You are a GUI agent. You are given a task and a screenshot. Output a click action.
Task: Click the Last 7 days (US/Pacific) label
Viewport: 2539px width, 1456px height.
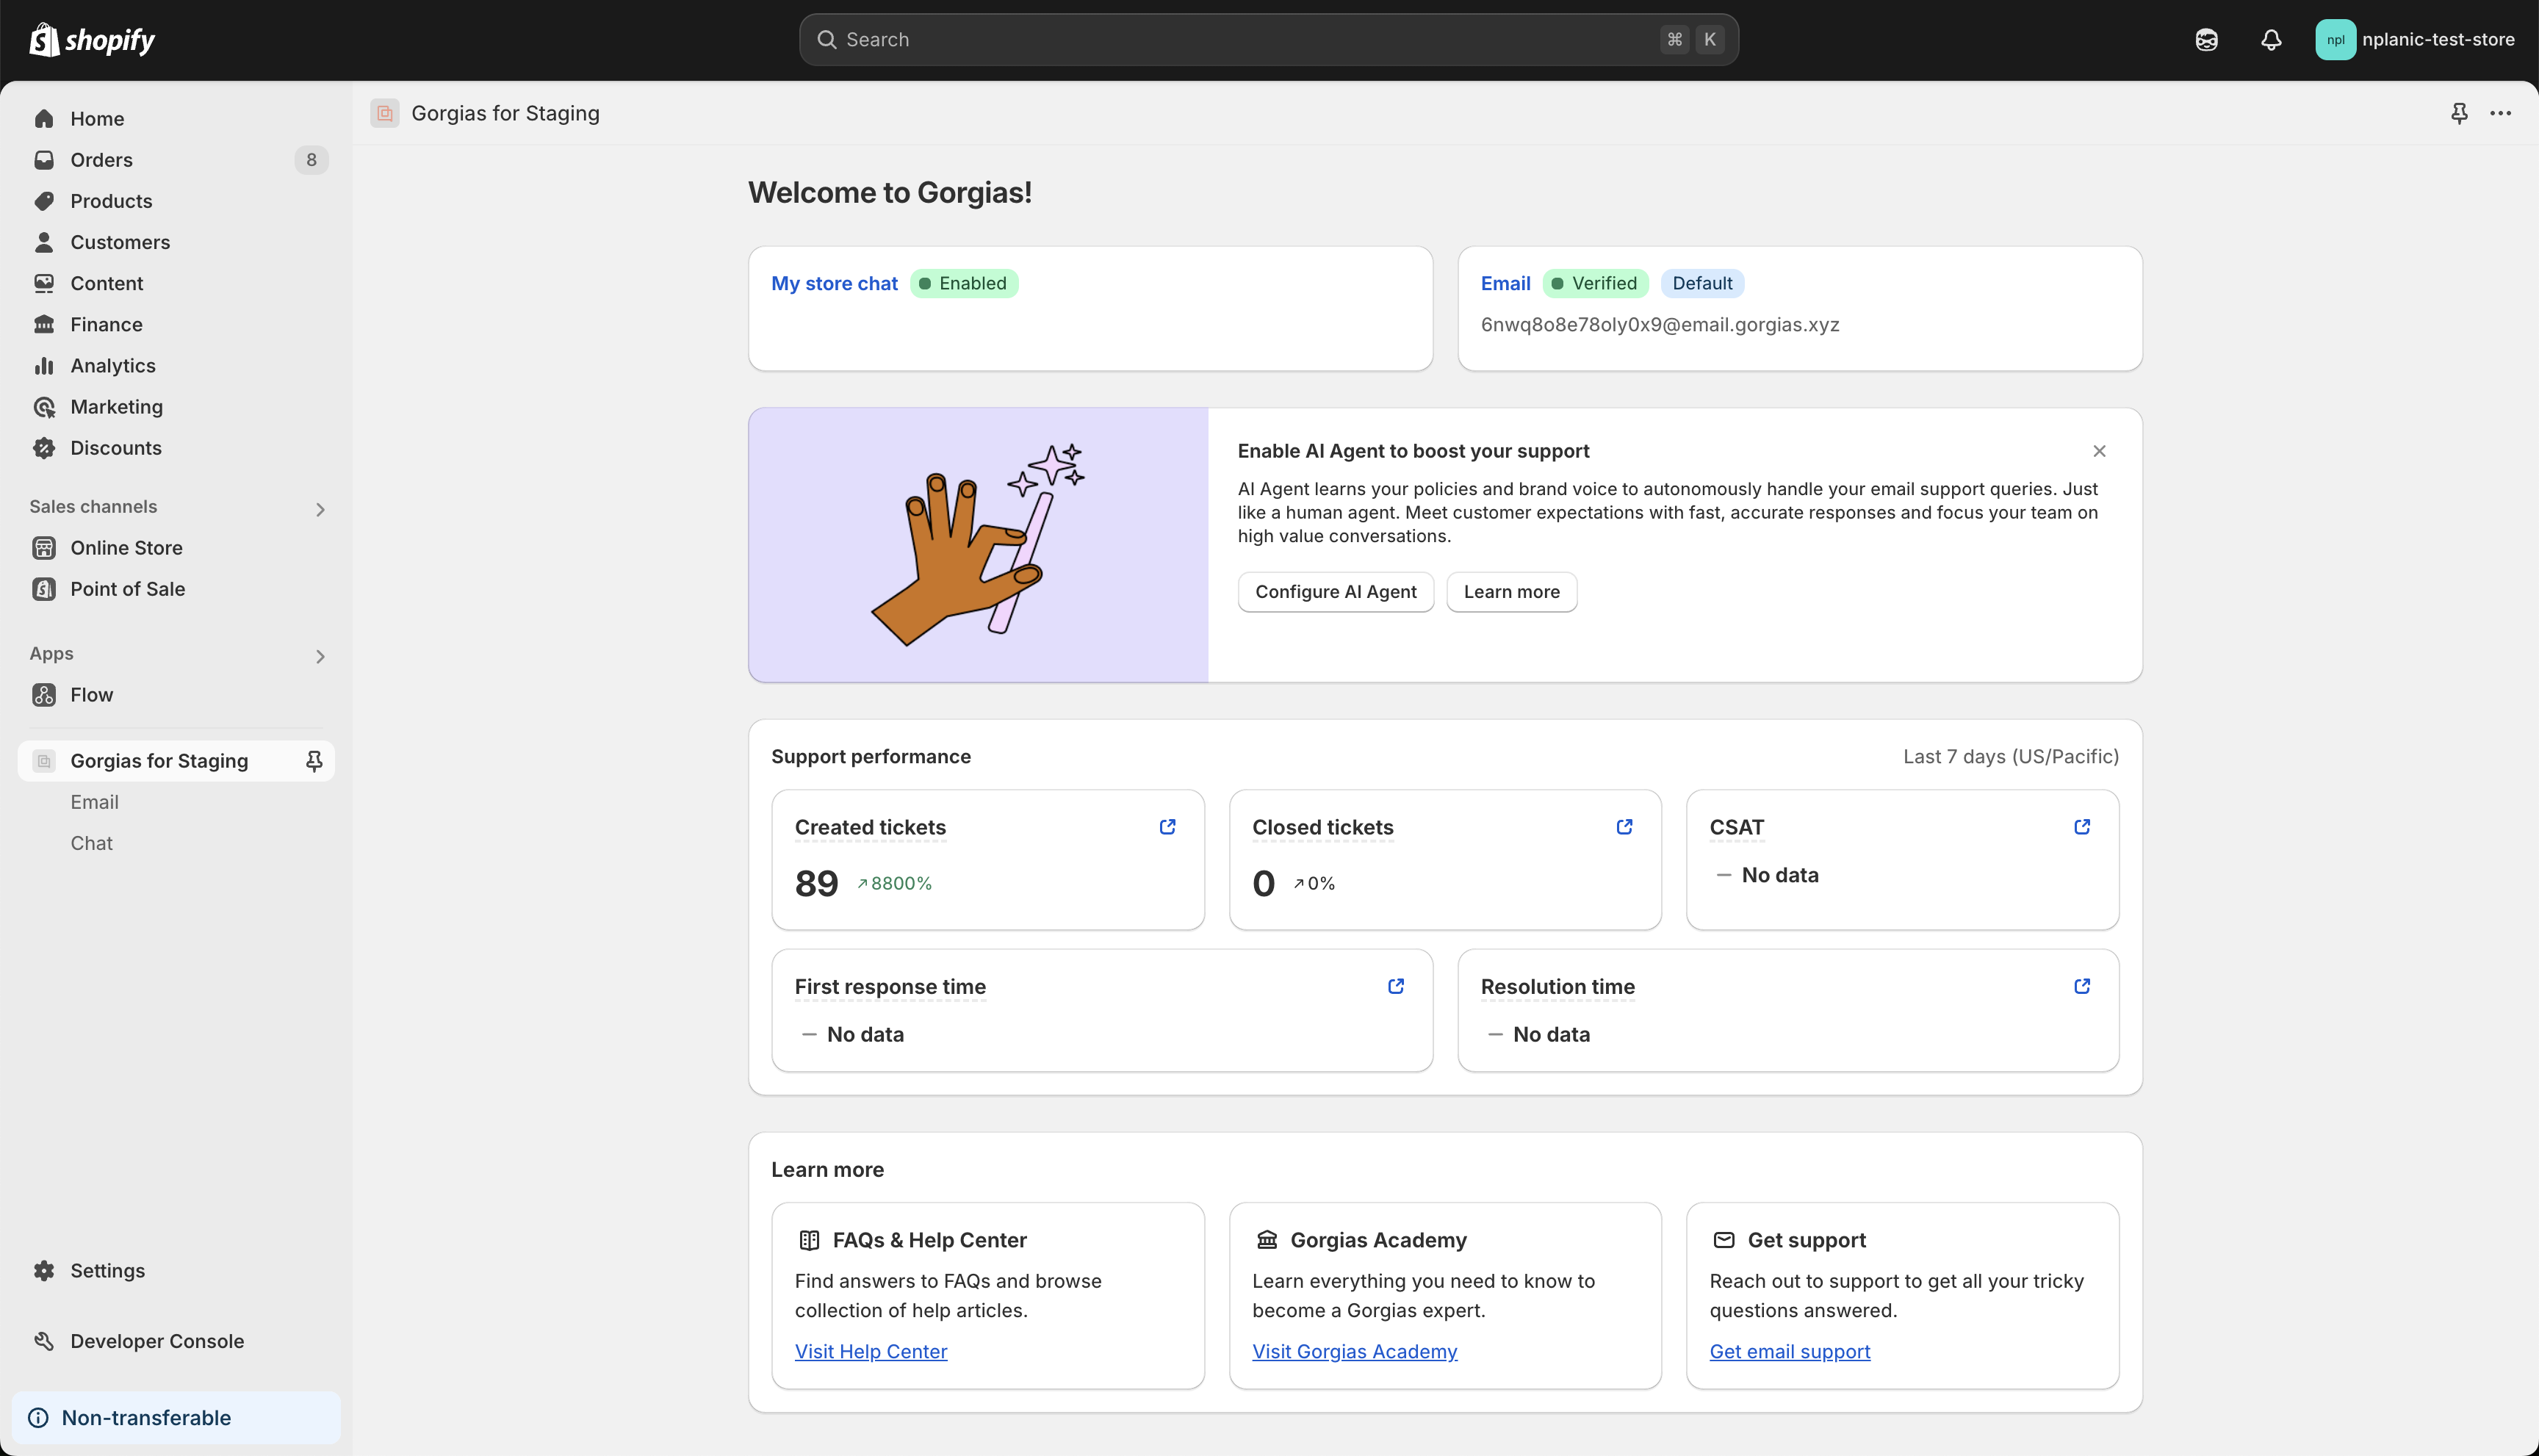pos(2010,757)
